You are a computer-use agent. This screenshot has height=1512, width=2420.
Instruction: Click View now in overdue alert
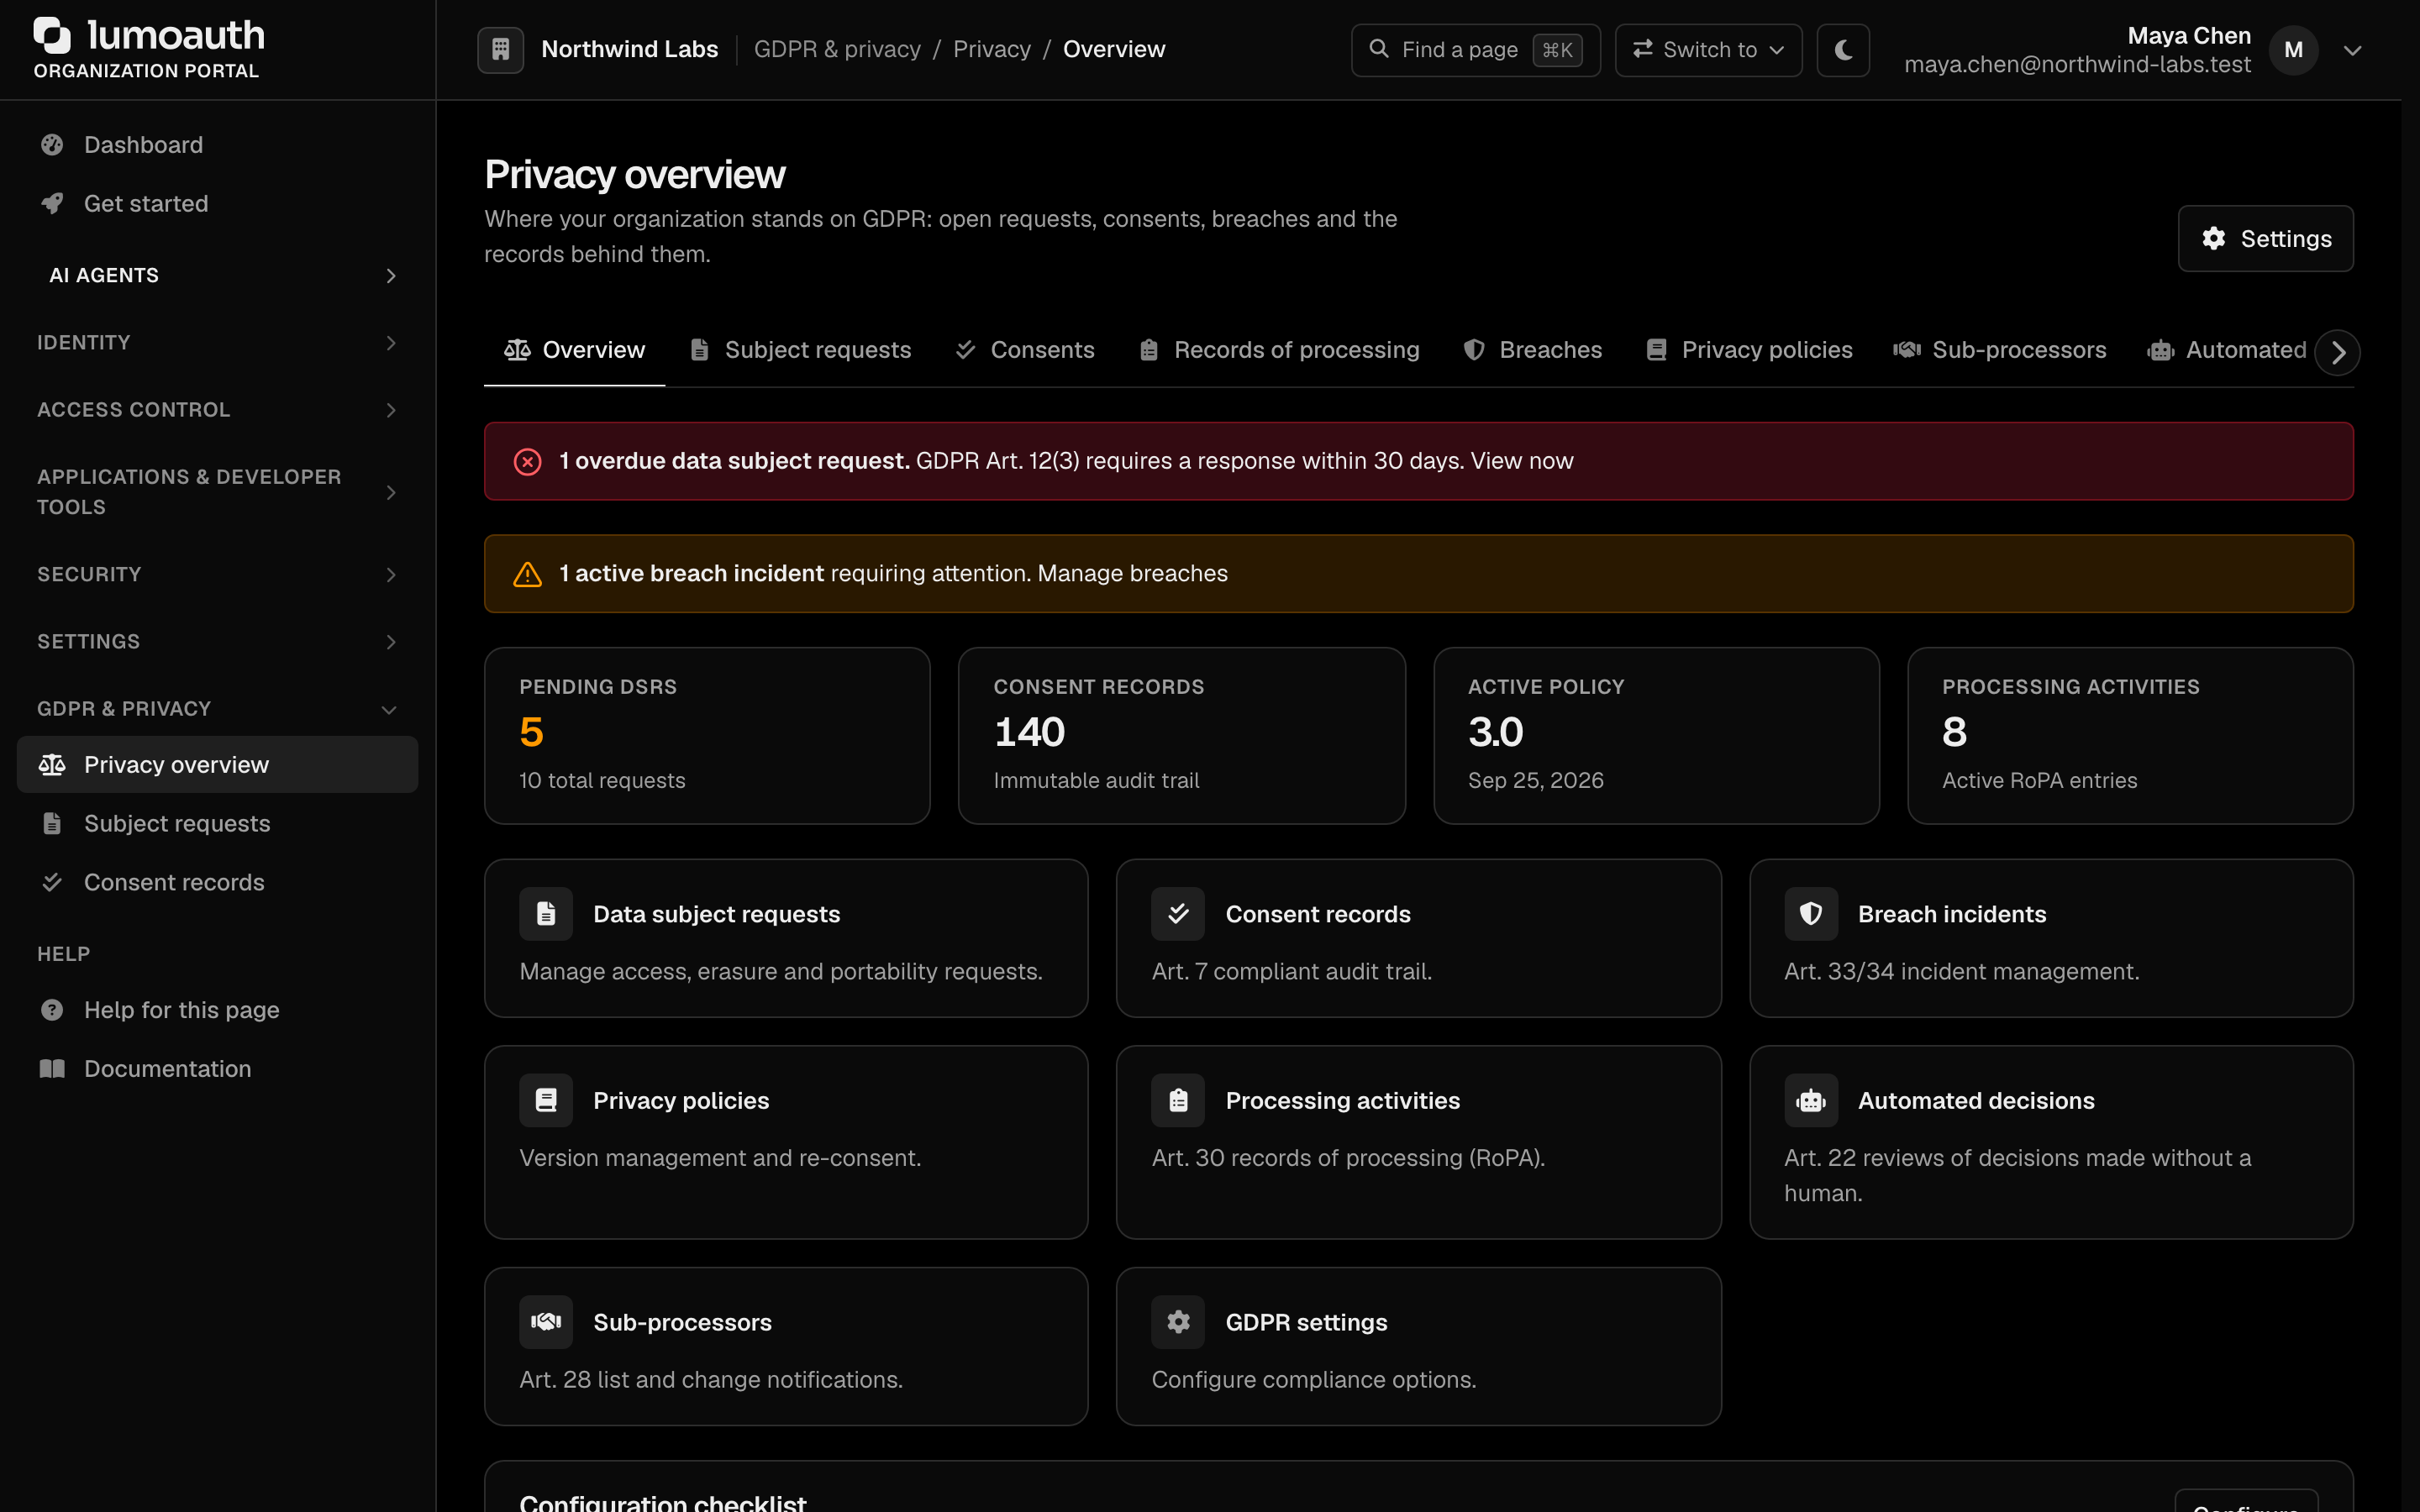click(x=1522, y=461)
